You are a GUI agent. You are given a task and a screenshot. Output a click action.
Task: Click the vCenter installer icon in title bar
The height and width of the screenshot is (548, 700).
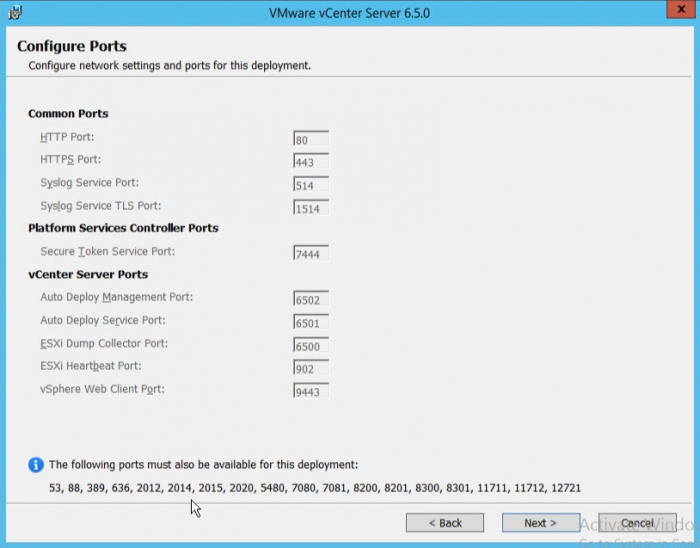click(x=15, y=12)
